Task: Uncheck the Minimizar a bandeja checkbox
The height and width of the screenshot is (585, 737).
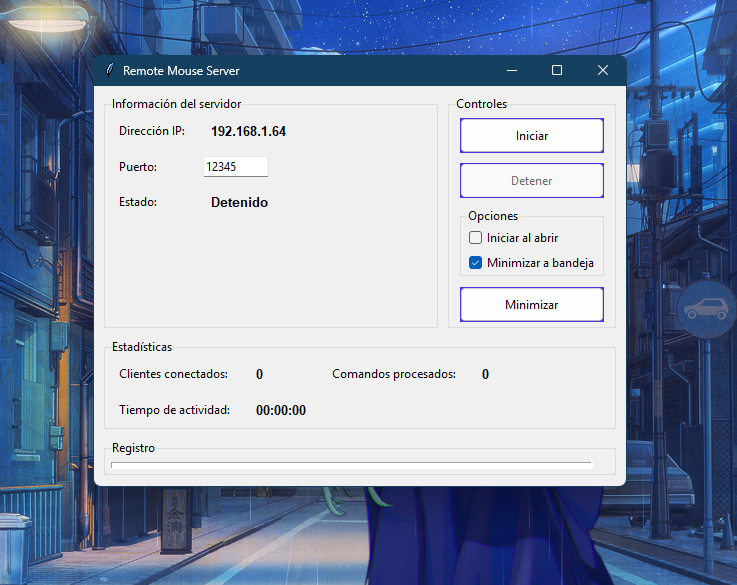Action: tap(475, 263)
